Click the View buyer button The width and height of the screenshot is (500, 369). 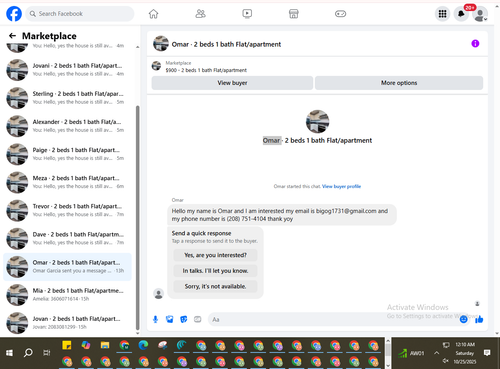[x=232, y=83]
